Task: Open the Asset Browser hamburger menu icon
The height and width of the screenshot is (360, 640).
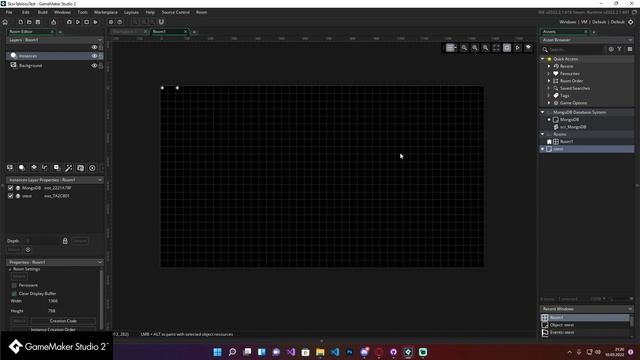Action: click(630, 49)
